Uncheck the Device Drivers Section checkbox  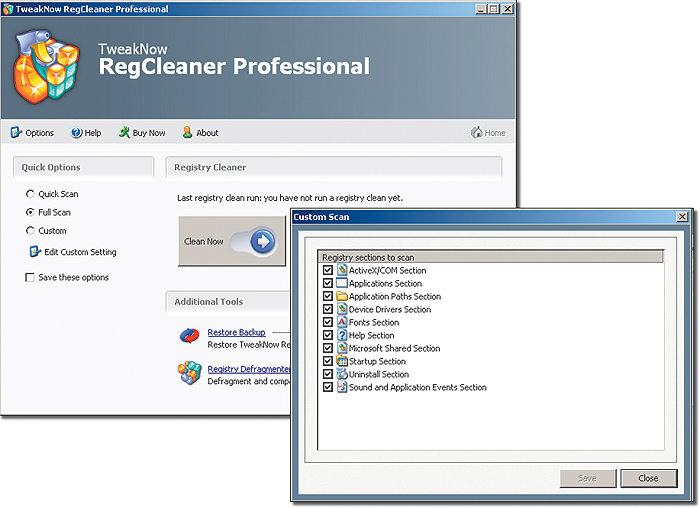click(328, 309)
